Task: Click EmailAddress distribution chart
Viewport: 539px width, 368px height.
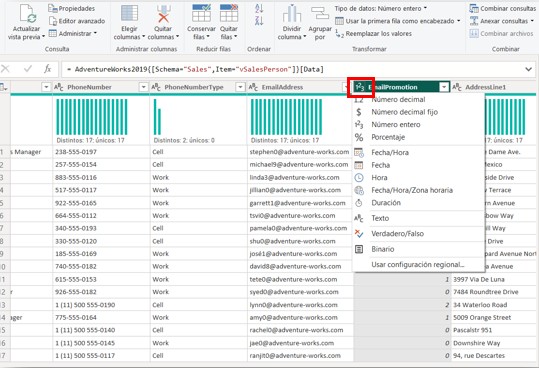Action: 286,117
